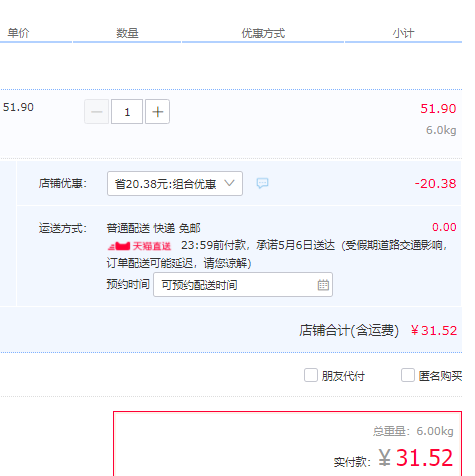
Task: Click the 朋友代付 label text
Action: click(343, 376)
